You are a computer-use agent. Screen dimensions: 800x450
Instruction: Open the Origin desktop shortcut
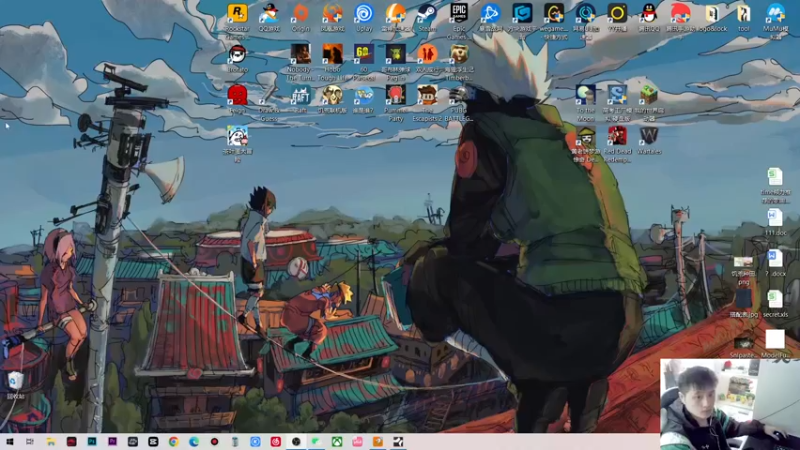tap(301, 14)
